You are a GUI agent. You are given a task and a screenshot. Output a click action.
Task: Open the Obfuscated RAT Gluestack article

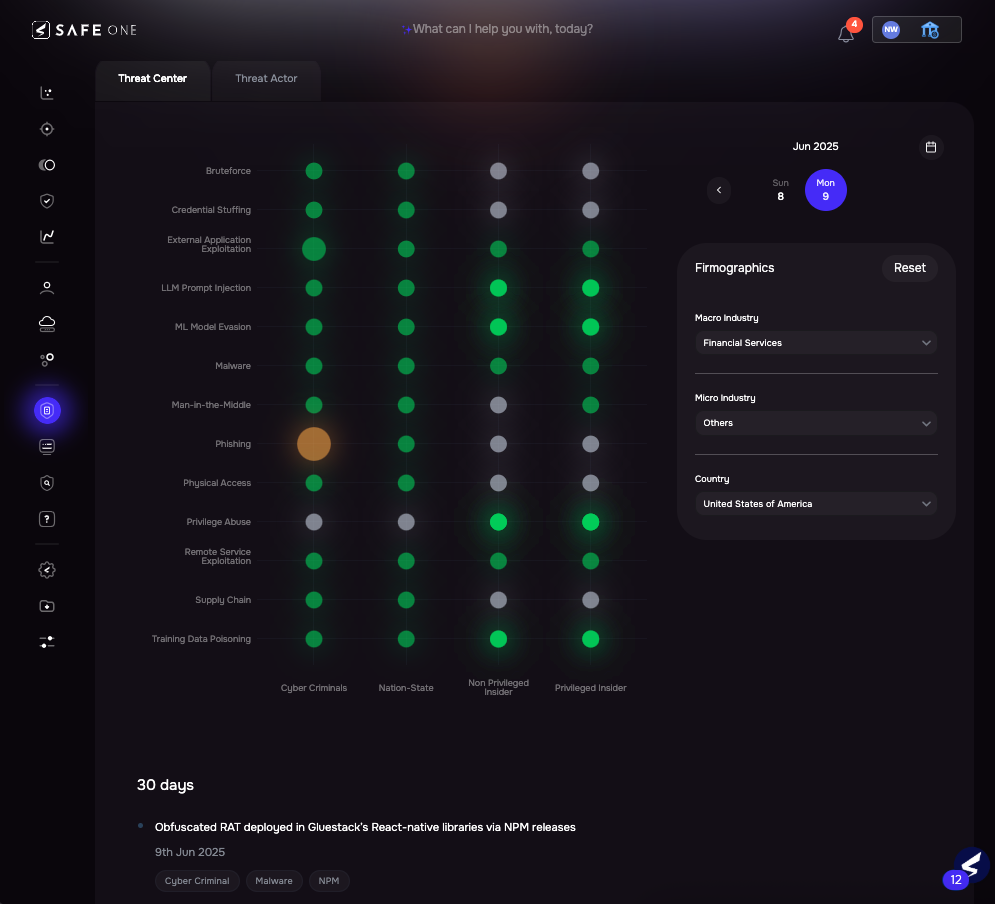point(365,827)
